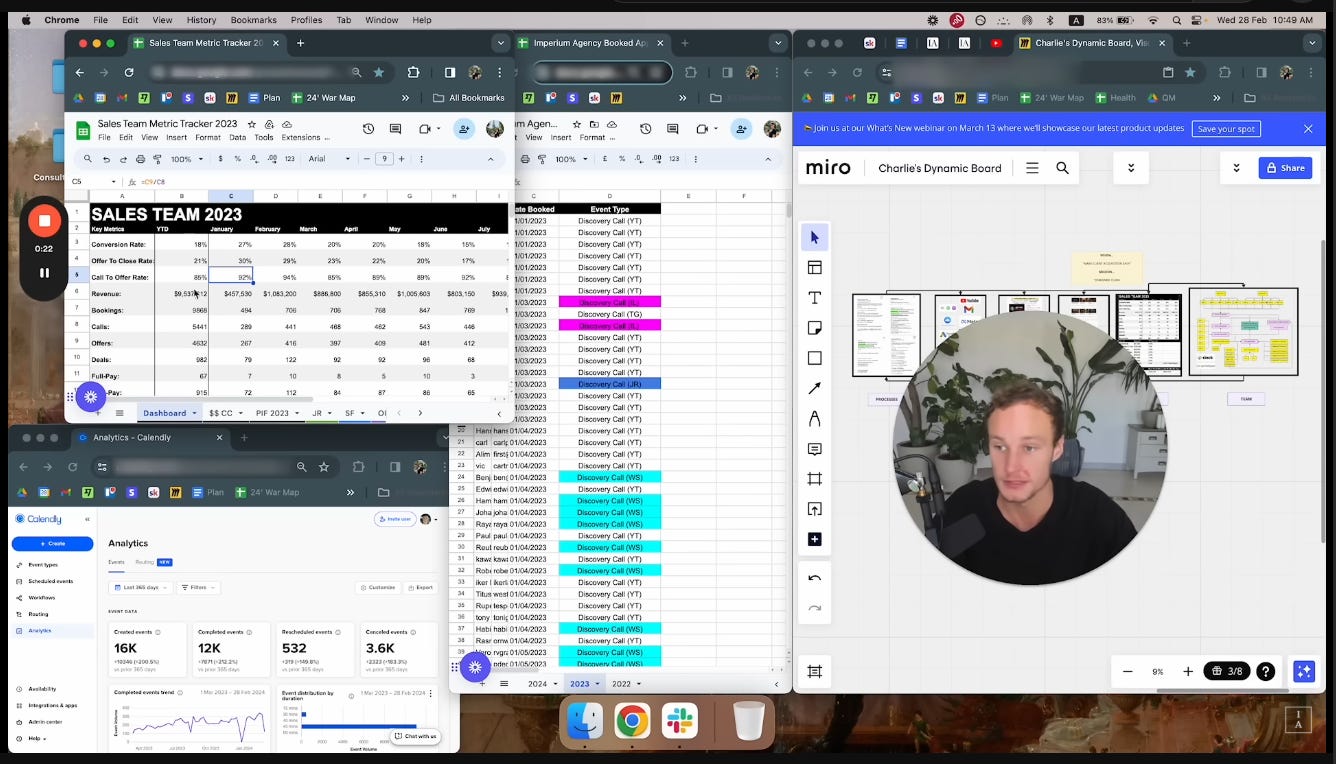Click the Miro redo arrow

814,608
